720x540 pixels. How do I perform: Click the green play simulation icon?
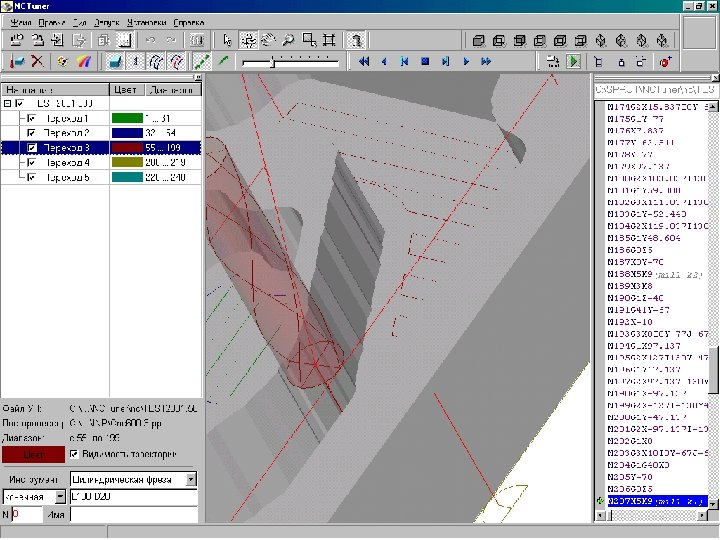573,62
